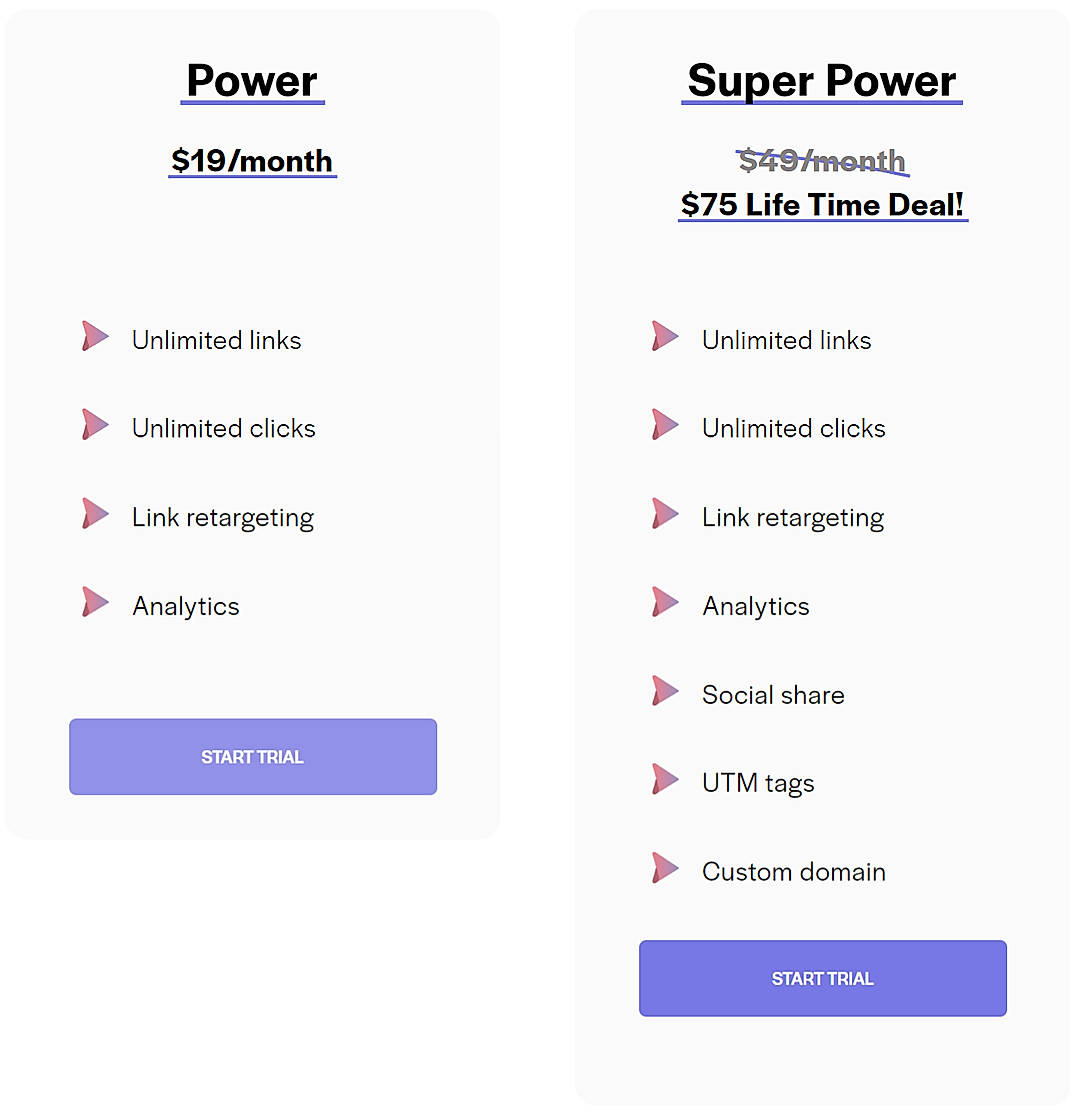Click the crossed-out $49/month price
The height and width of the screenshot is (1112, 1070).
point(822,160)
